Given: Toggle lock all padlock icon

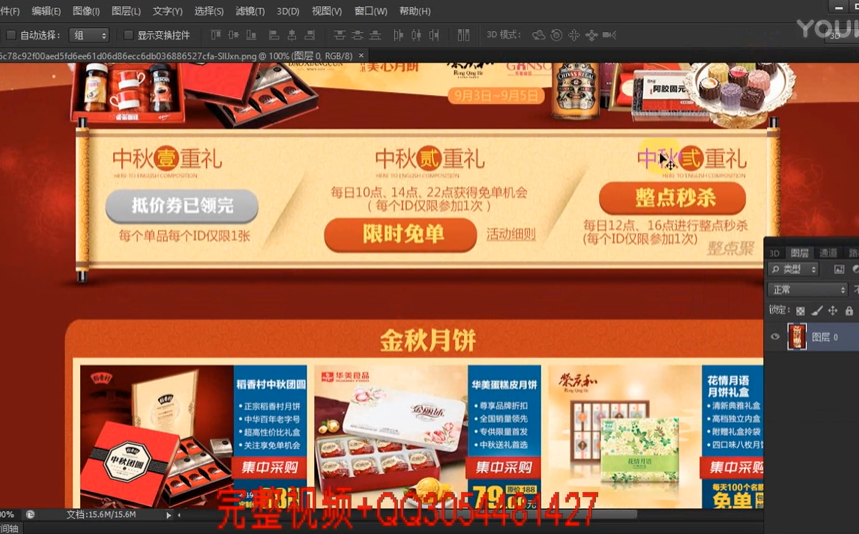Looking at the screenshot, I should click(x=849, y=311).
